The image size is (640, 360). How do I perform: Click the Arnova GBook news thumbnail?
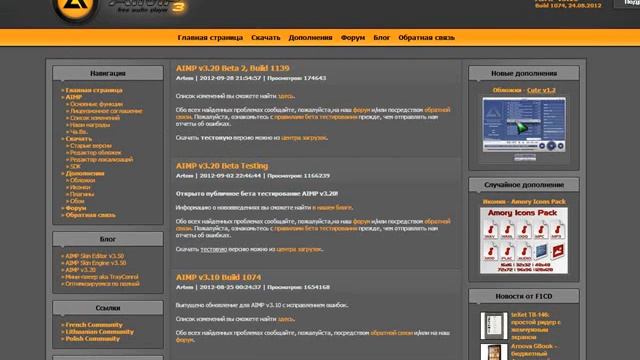(494, 352)
